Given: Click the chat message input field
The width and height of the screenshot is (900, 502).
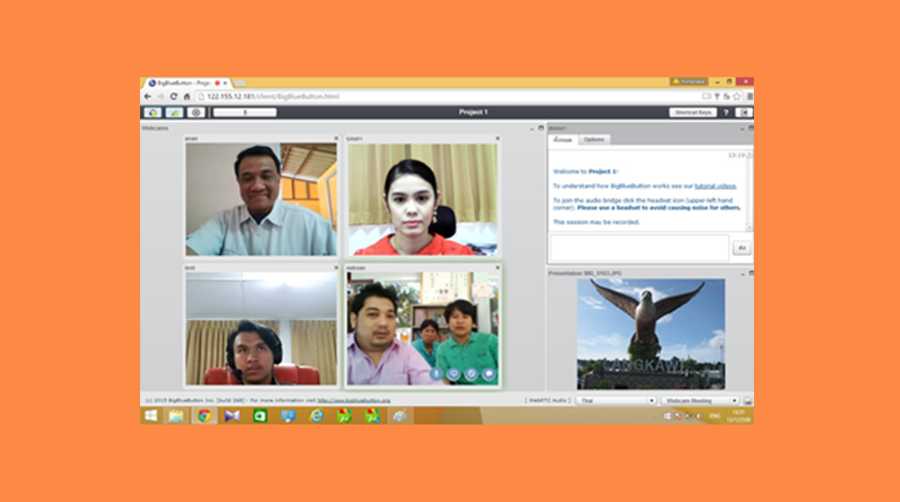Looking at the screenshot, I should 640,247.
